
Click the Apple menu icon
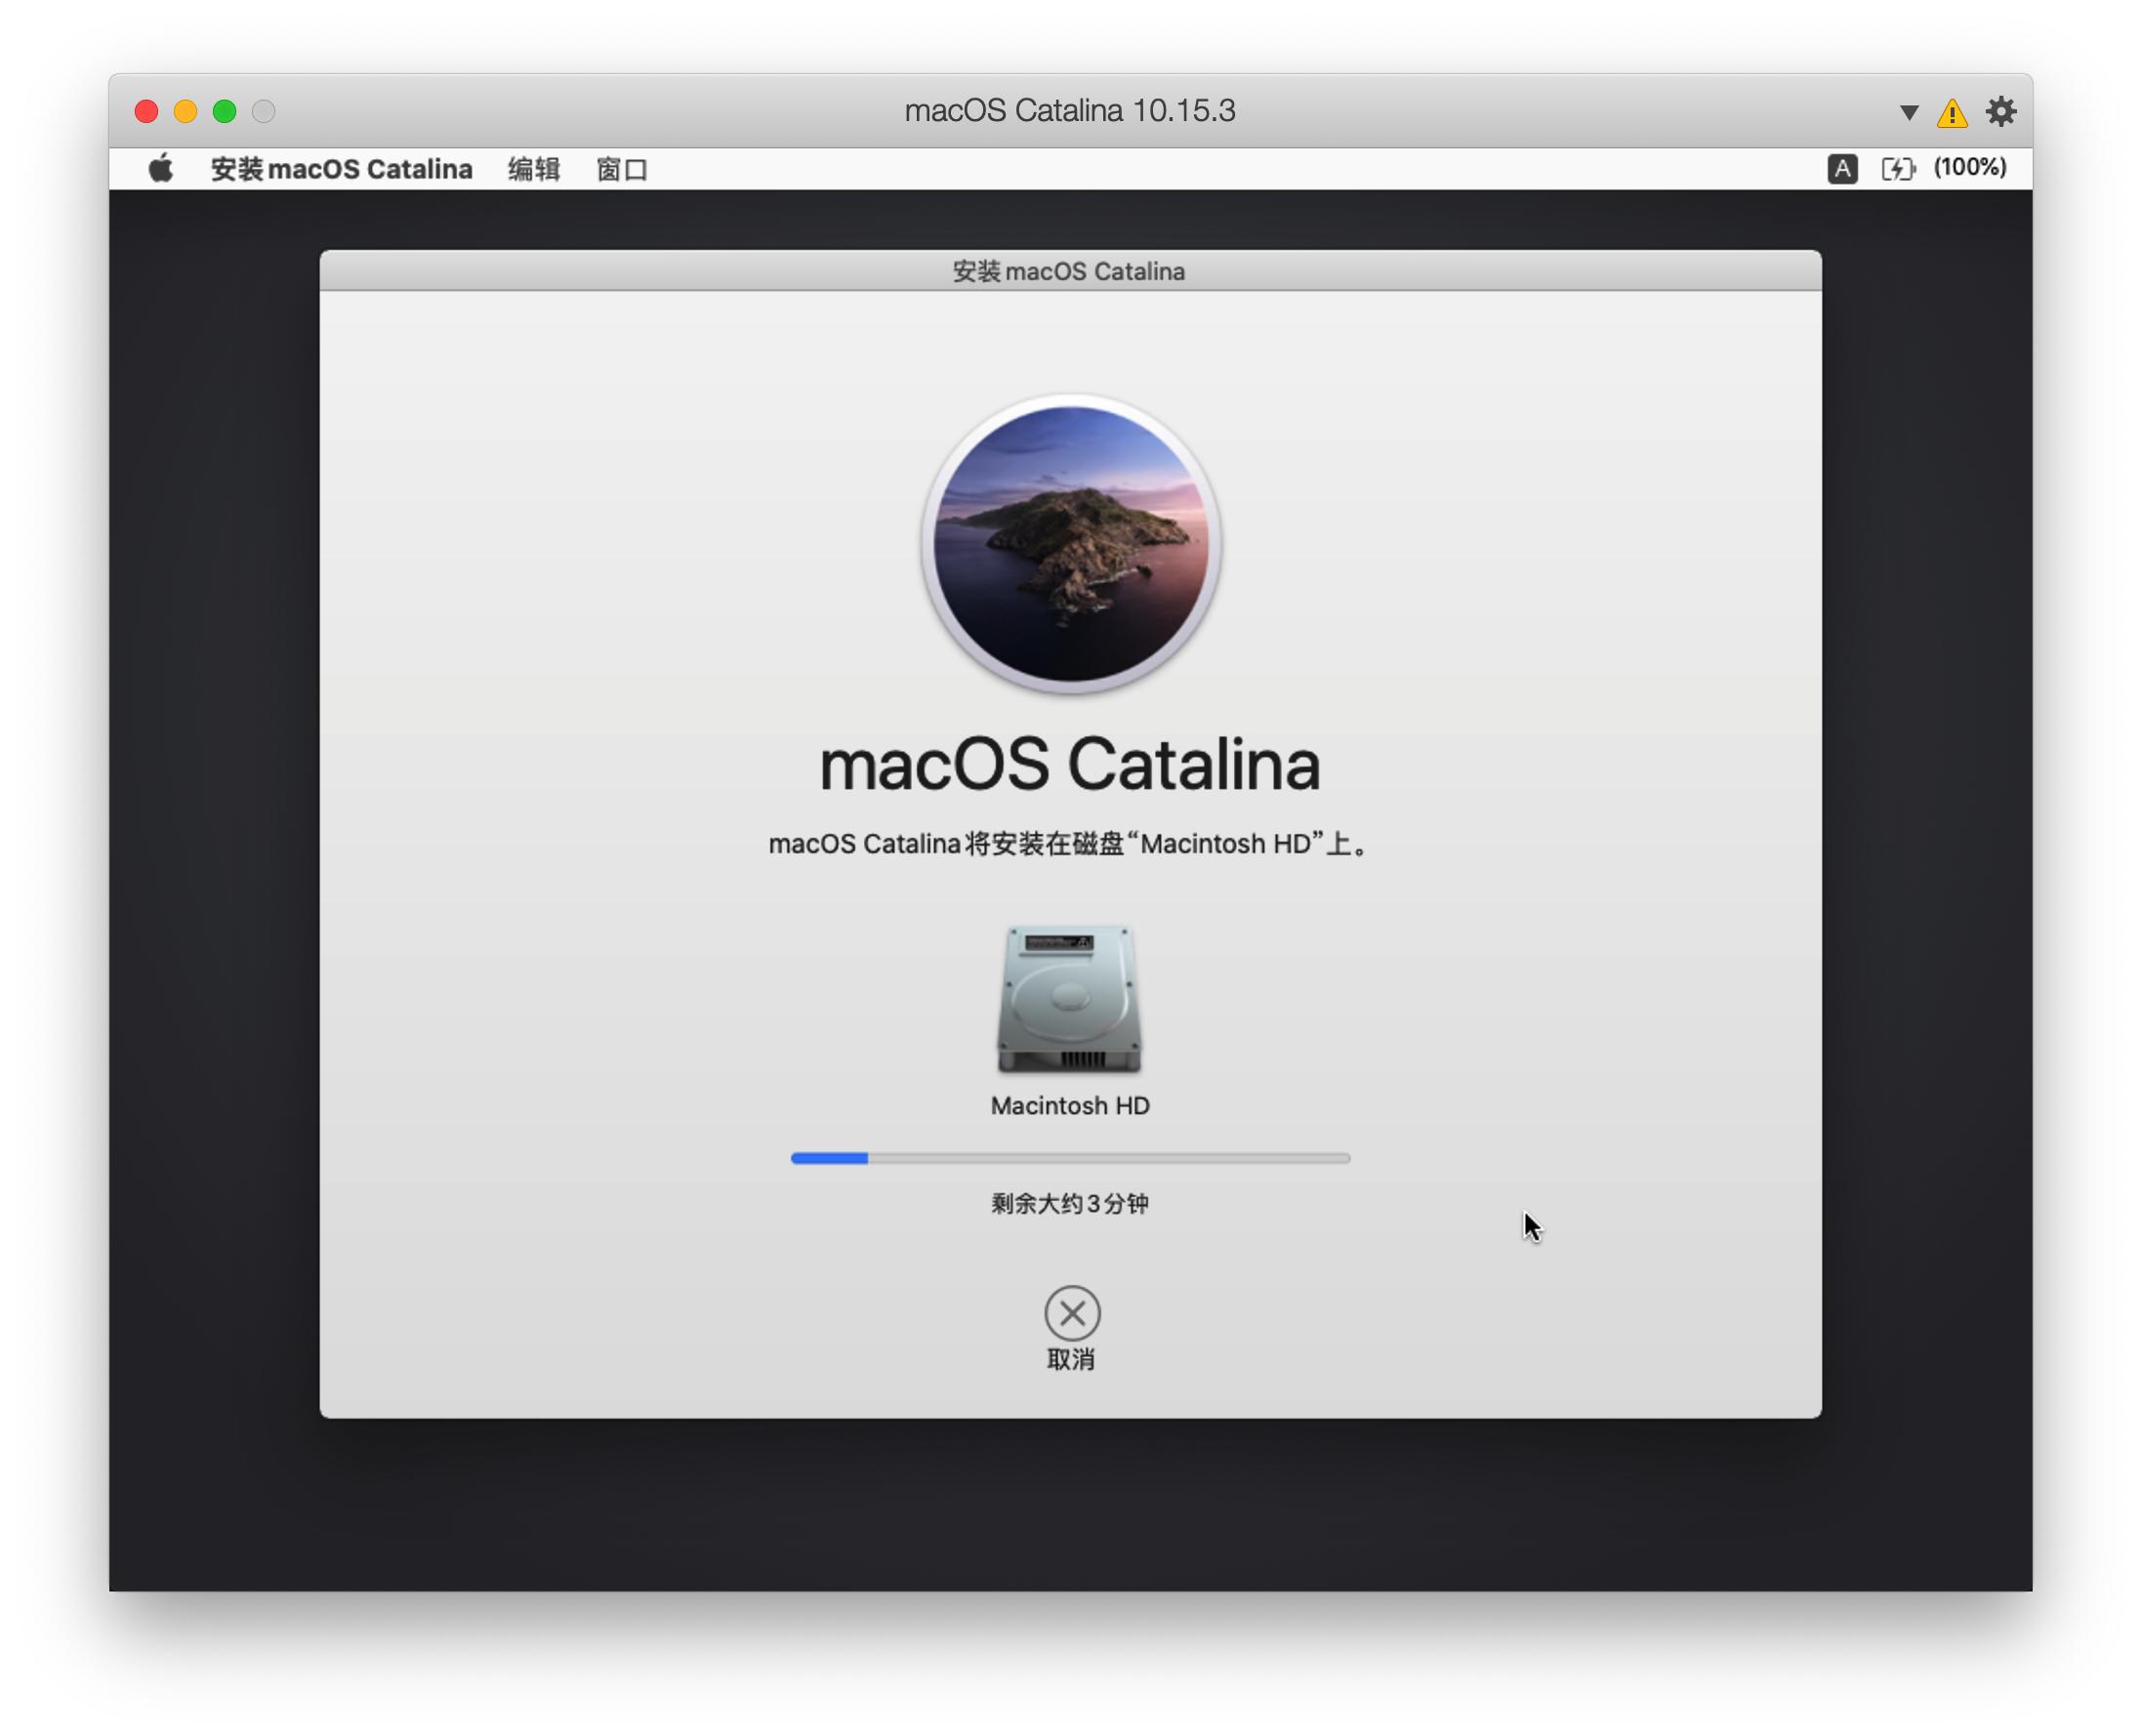pos(161,169)
